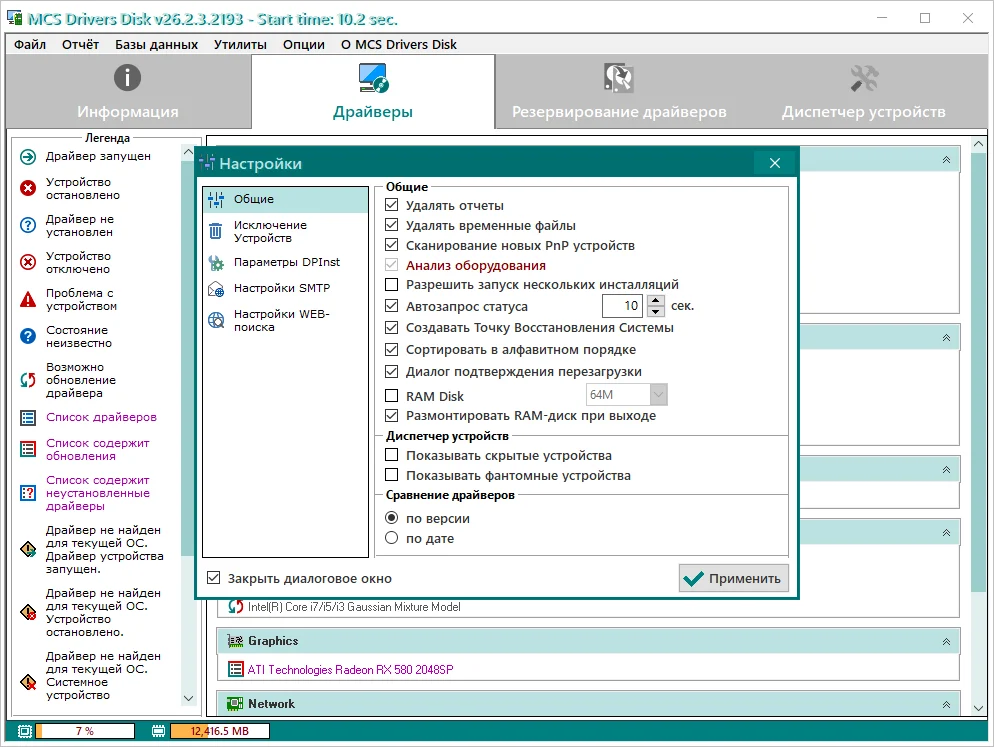994x747 pixels.
Task: Open the Утилиты menu
Action: coord(240,44)
